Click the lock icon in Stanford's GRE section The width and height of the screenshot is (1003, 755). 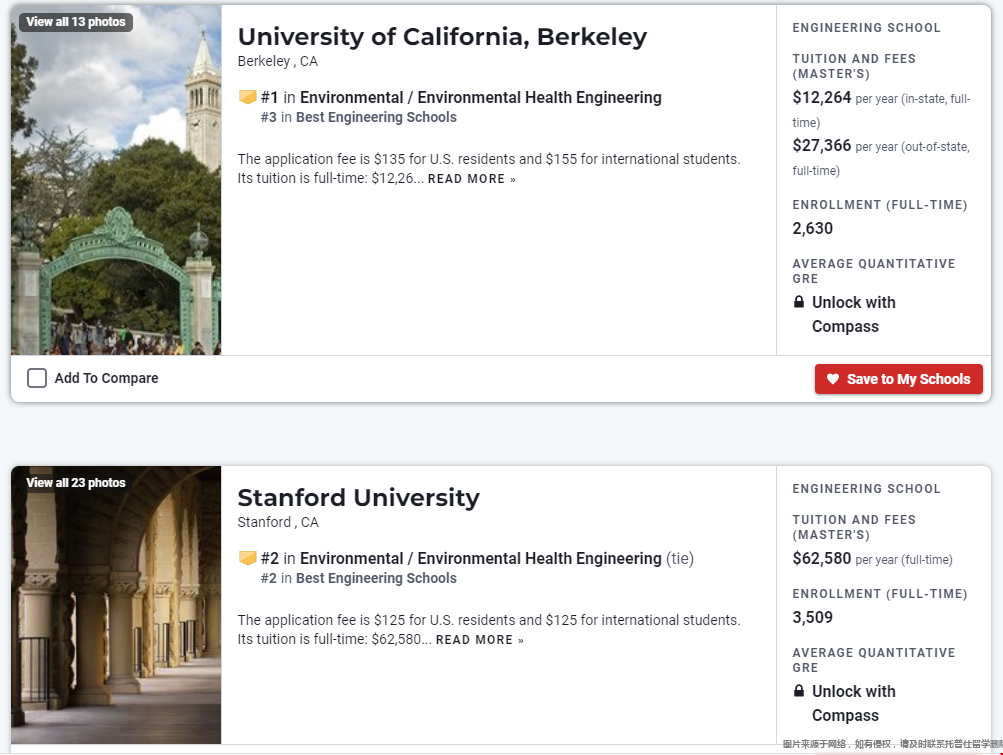[798, 691]
